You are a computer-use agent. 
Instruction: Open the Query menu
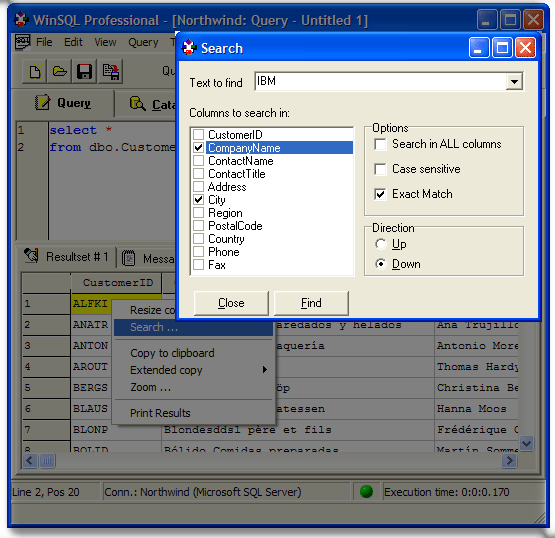pos(143,42)
